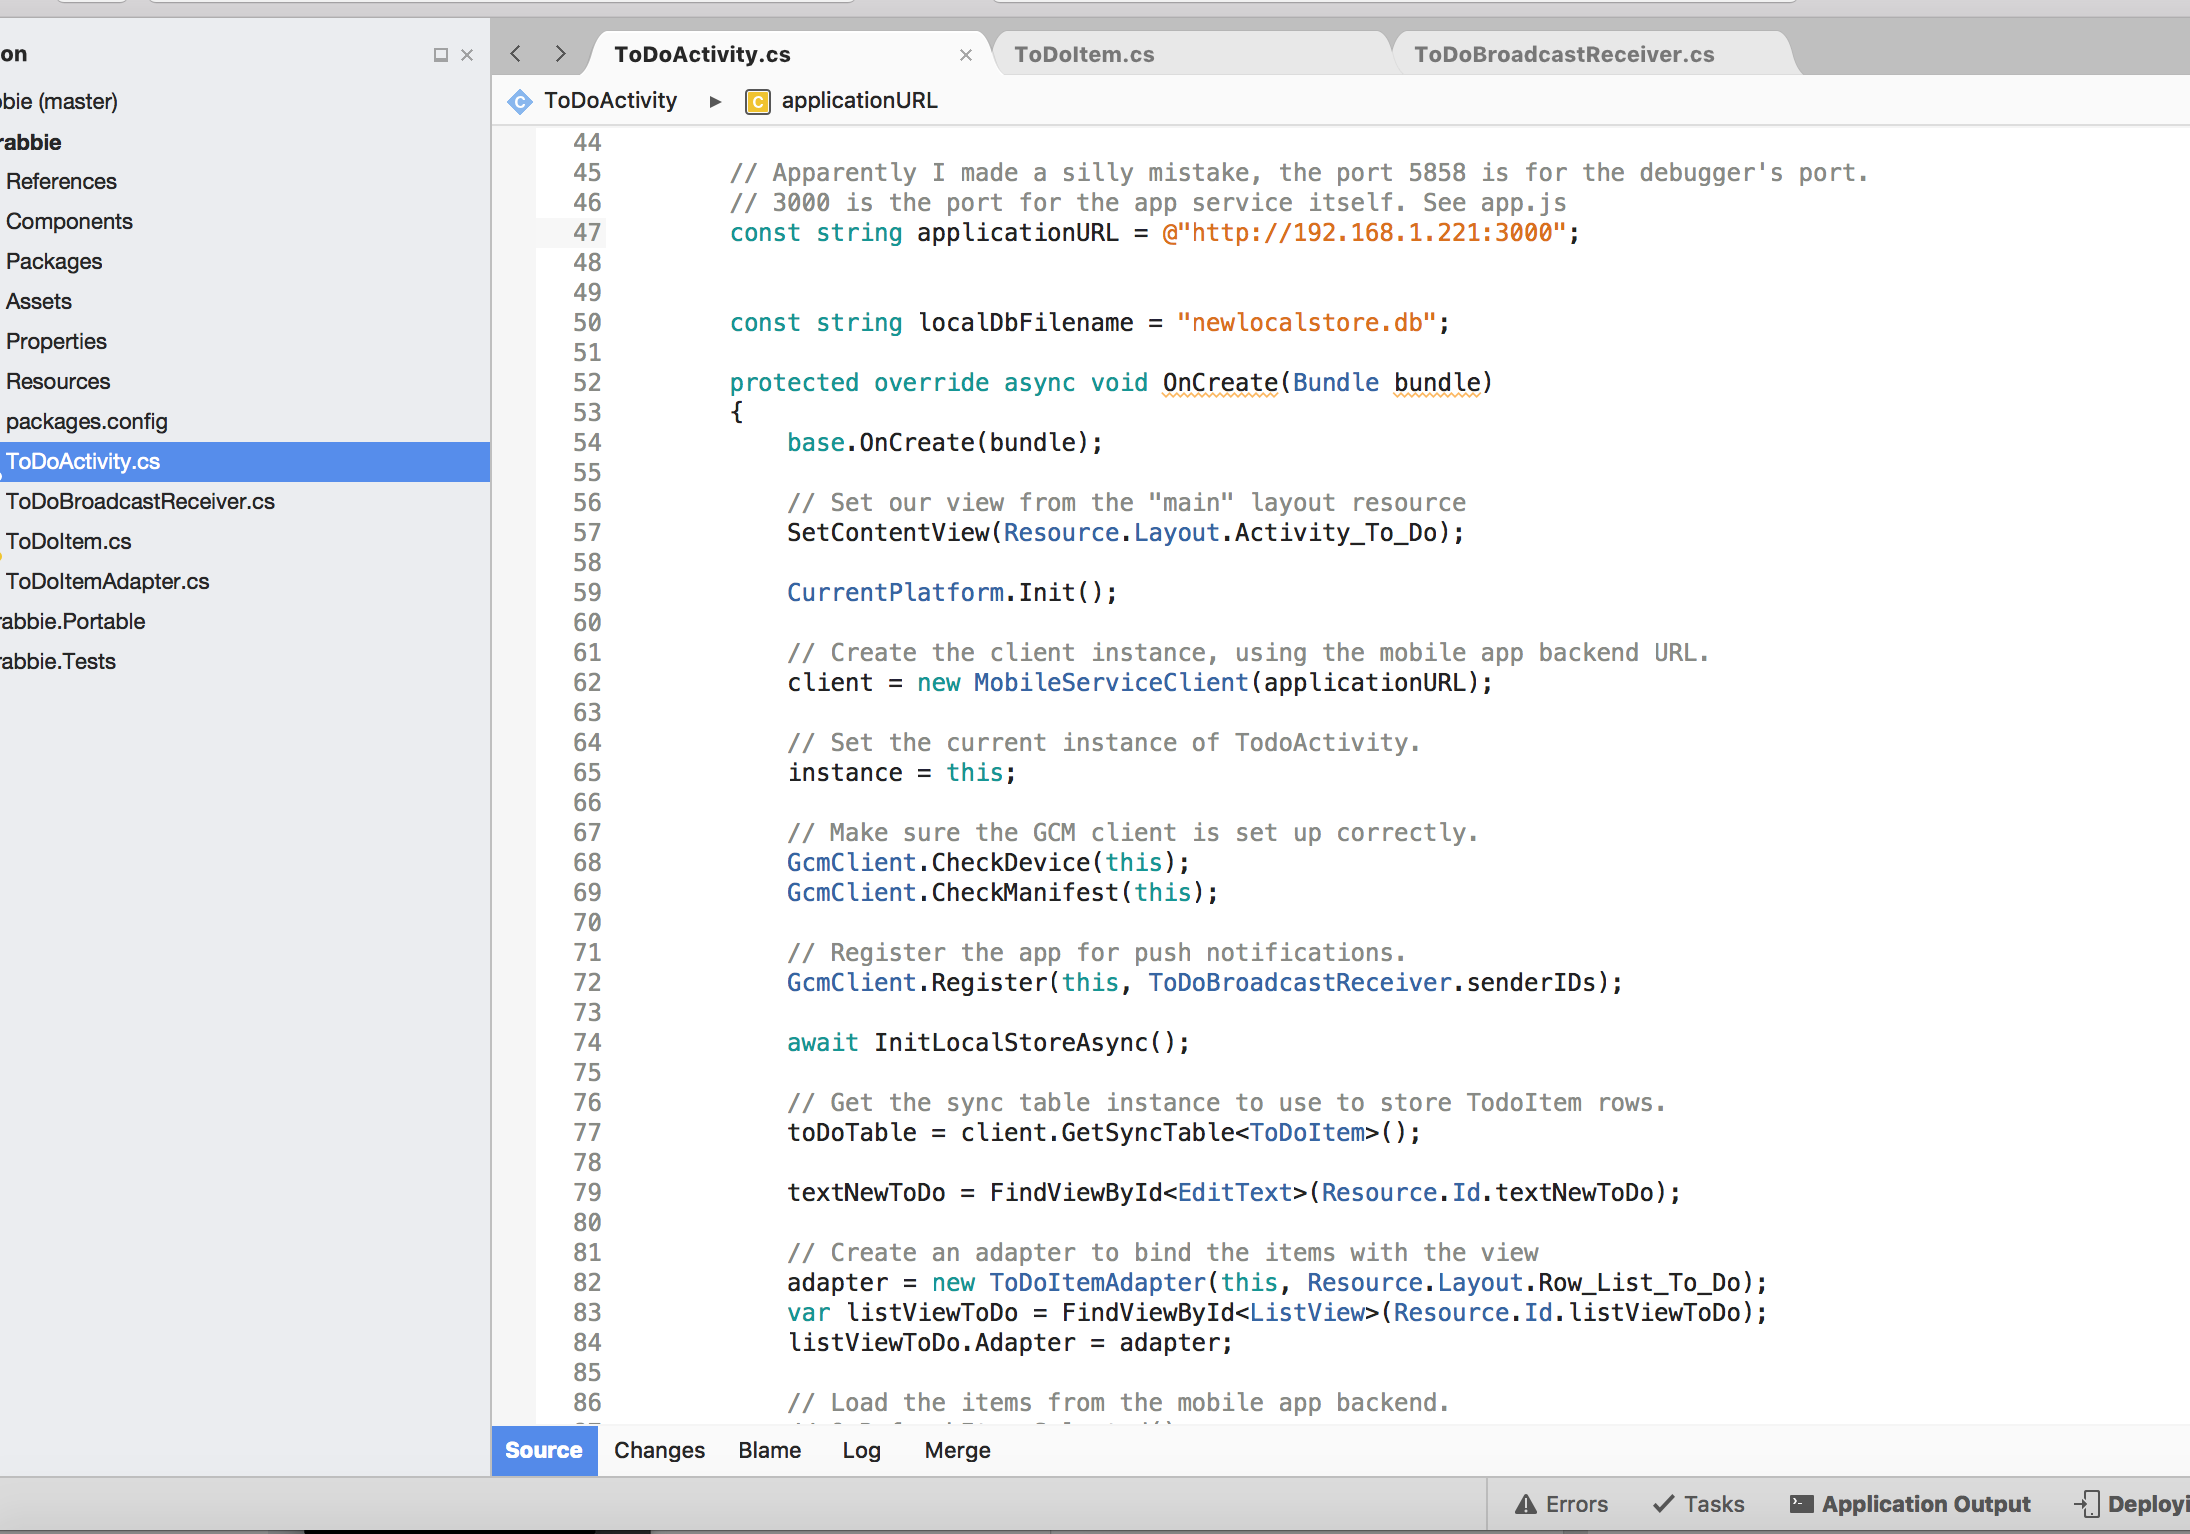Open the Blame view tab
This screenshot has height=1534, width=2190.
point(769,1450)
